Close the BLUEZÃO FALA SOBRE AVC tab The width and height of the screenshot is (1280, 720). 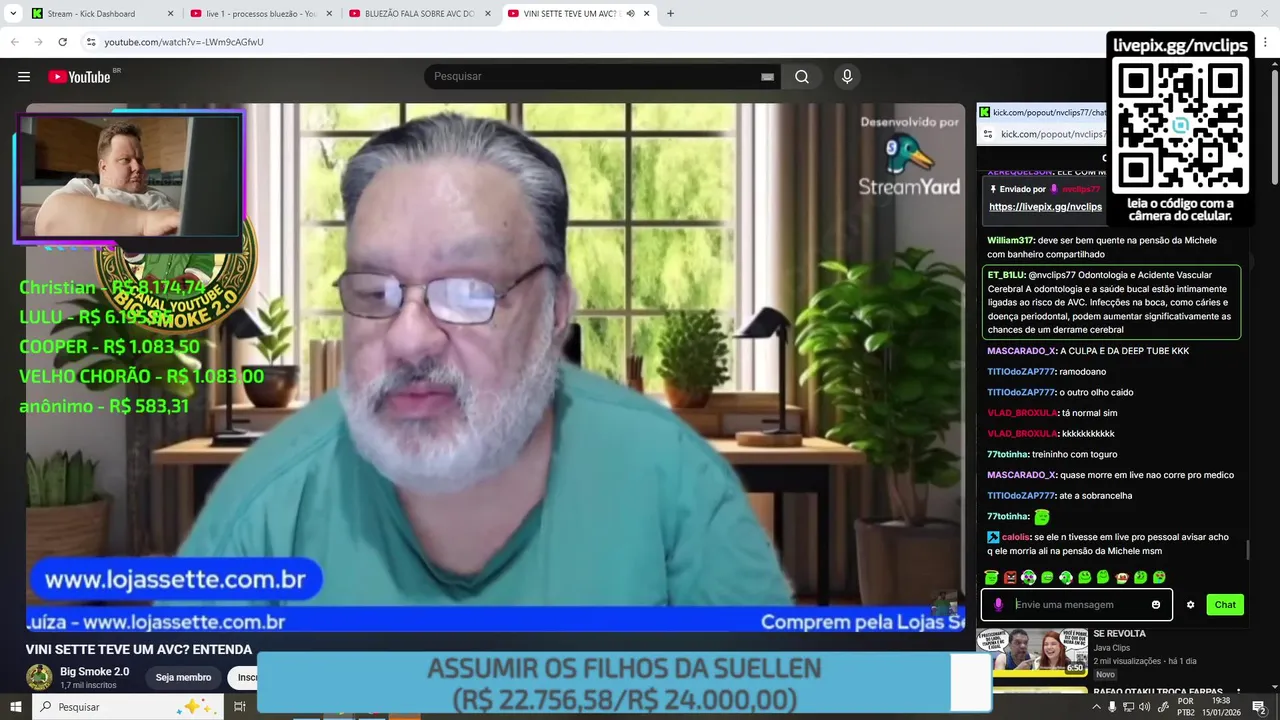pos(486,14)
